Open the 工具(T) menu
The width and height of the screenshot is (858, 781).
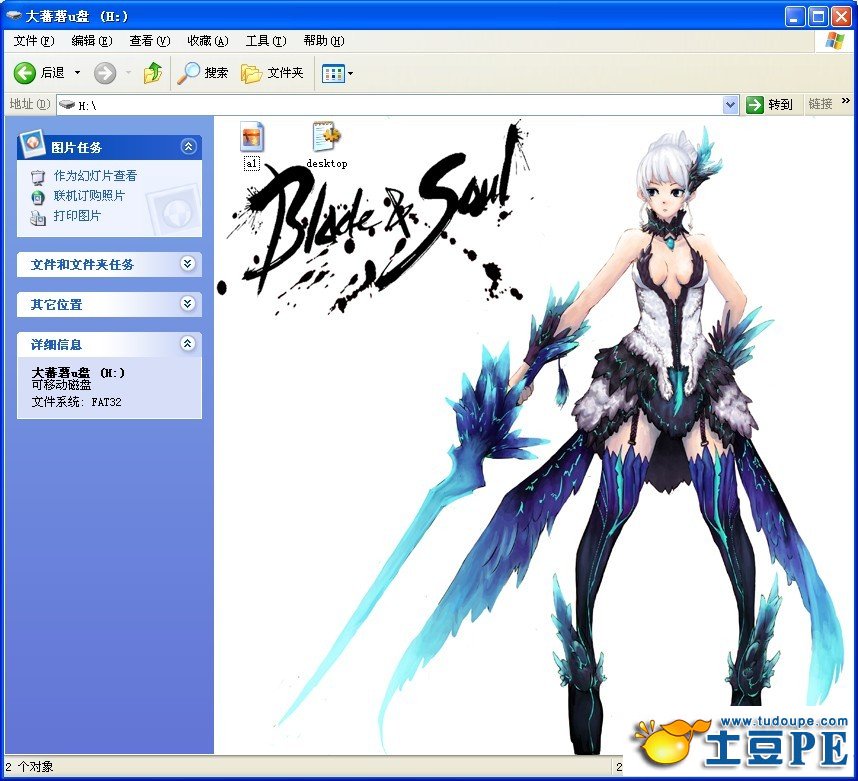pyautogui.click(x=265, y=41)
